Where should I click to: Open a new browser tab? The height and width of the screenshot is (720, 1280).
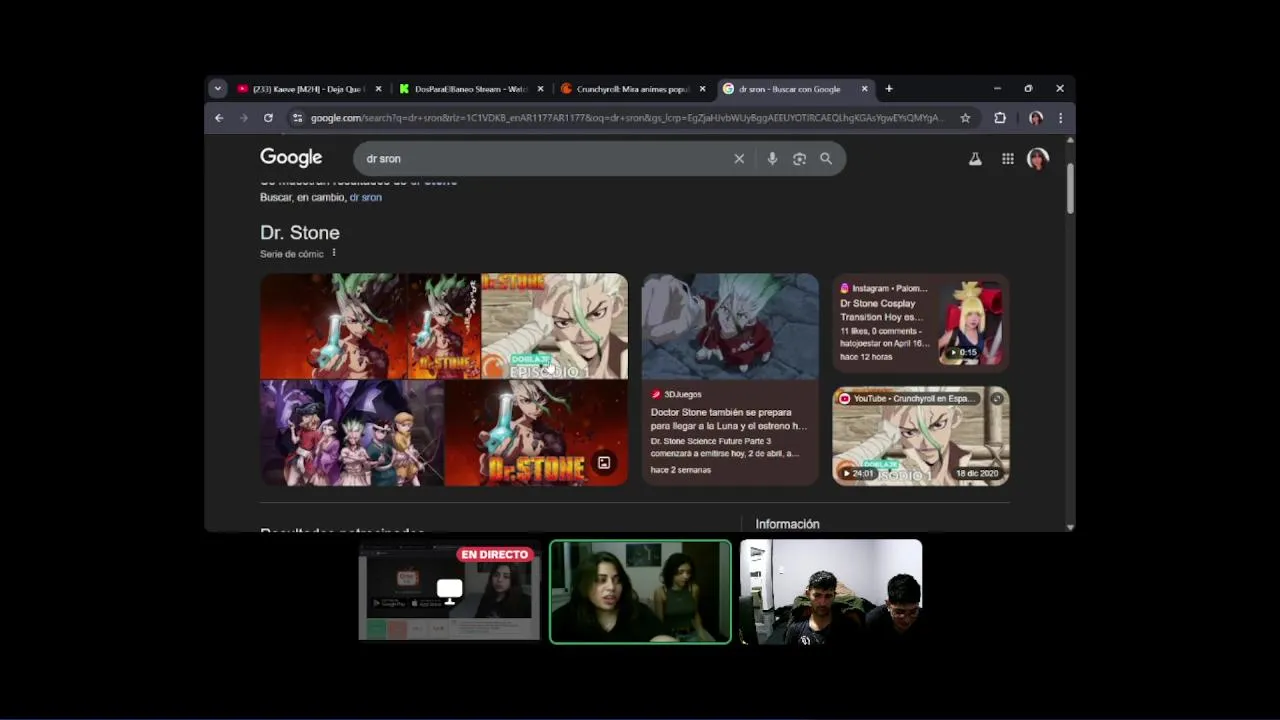[x=889, y=89]
